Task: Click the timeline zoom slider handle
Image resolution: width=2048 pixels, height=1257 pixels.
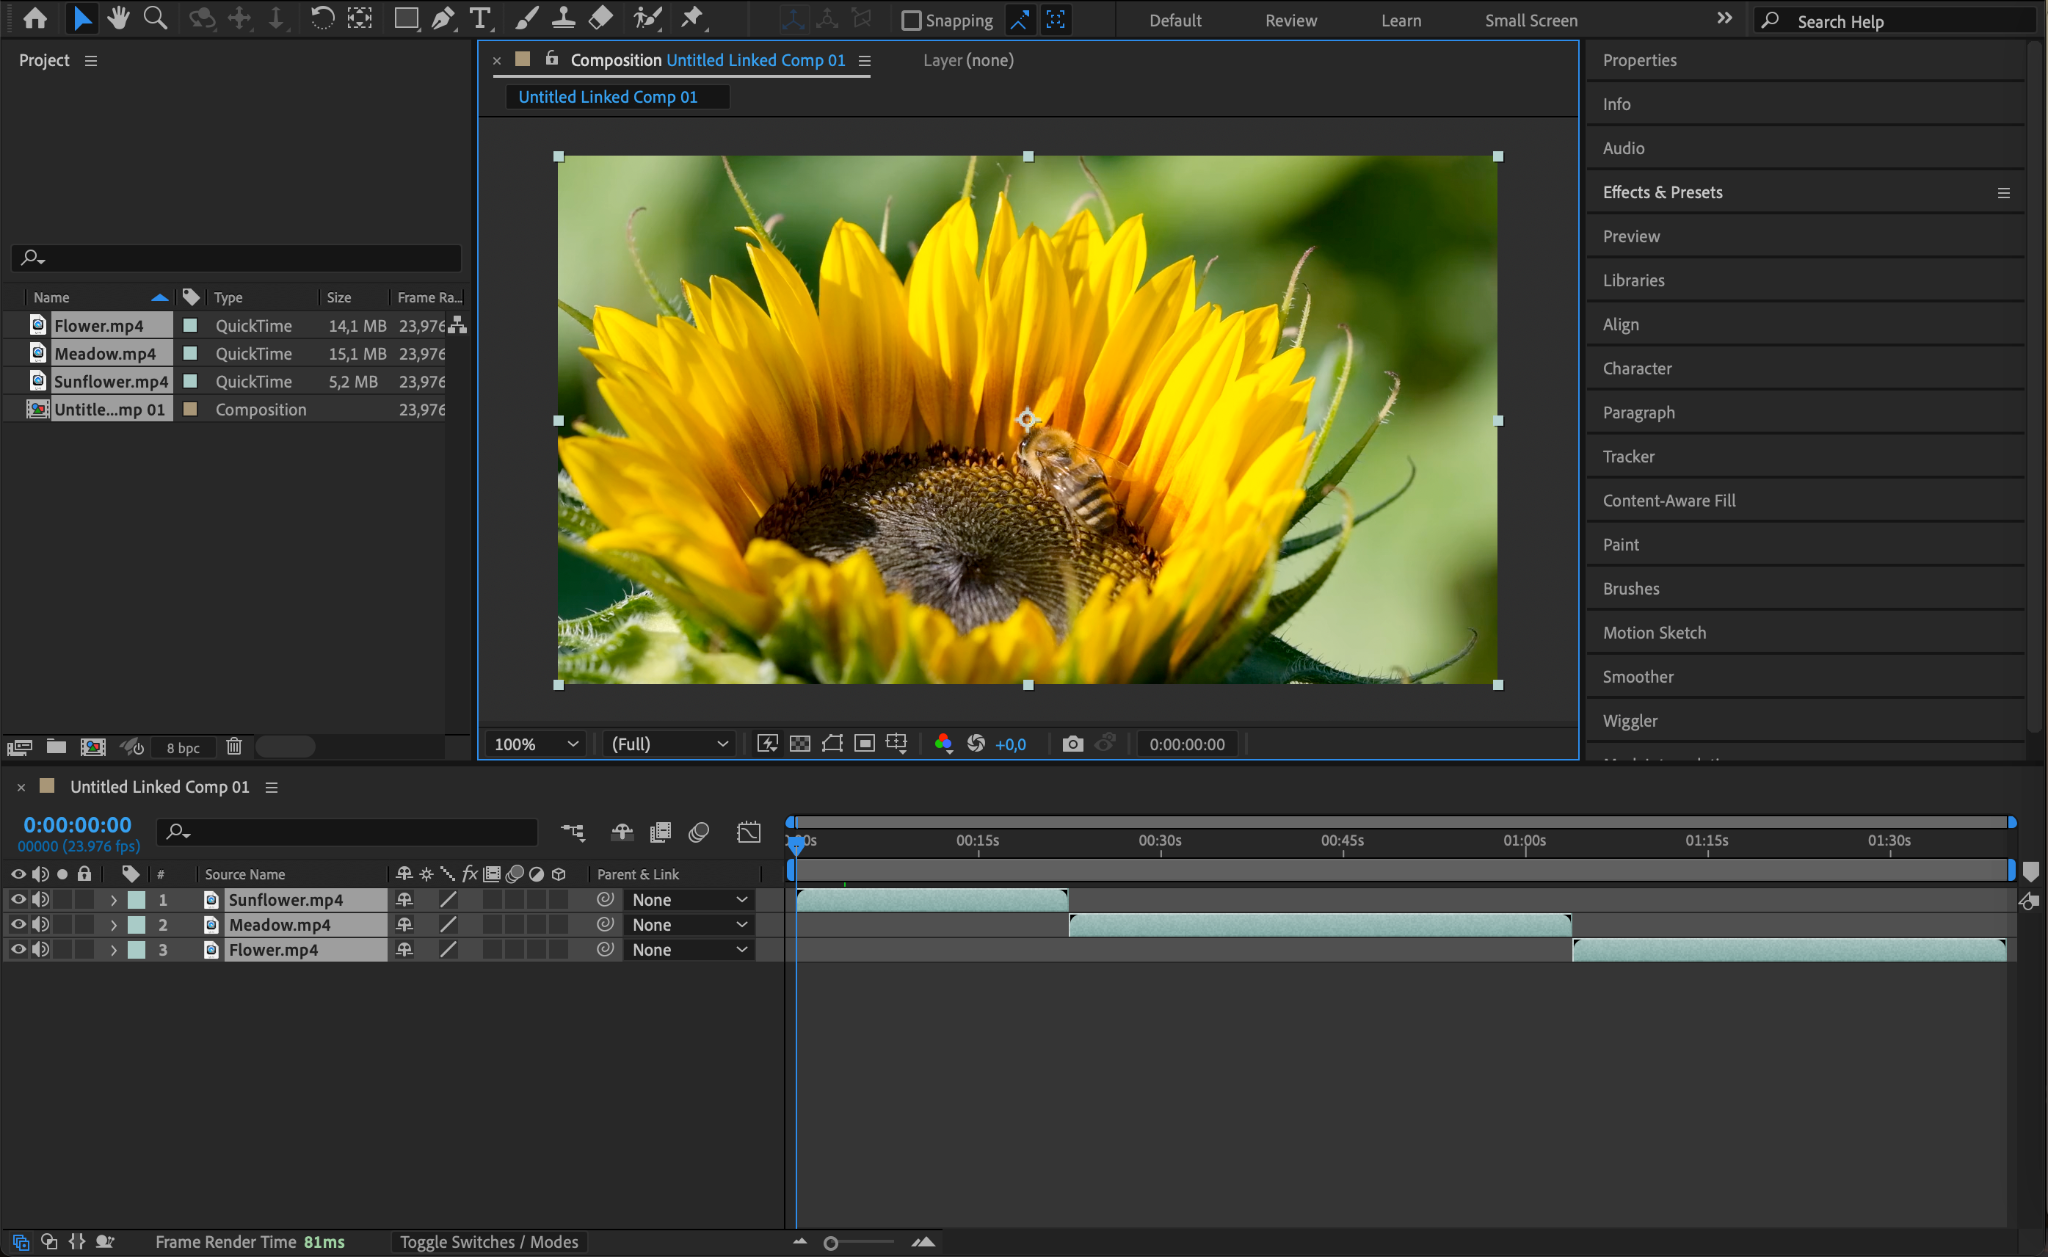Action: click(830, 1243)
